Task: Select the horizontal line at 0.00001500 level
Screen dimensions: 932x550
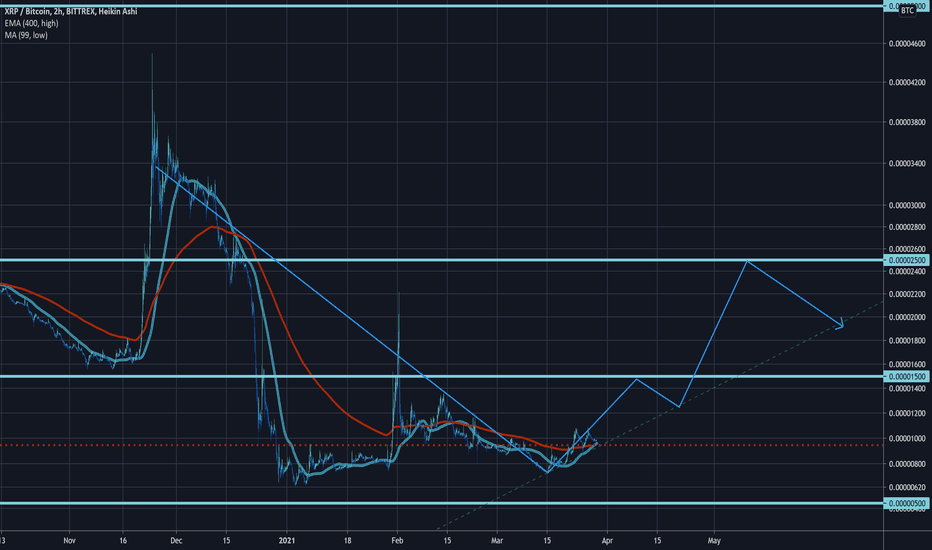Action: 442,376
